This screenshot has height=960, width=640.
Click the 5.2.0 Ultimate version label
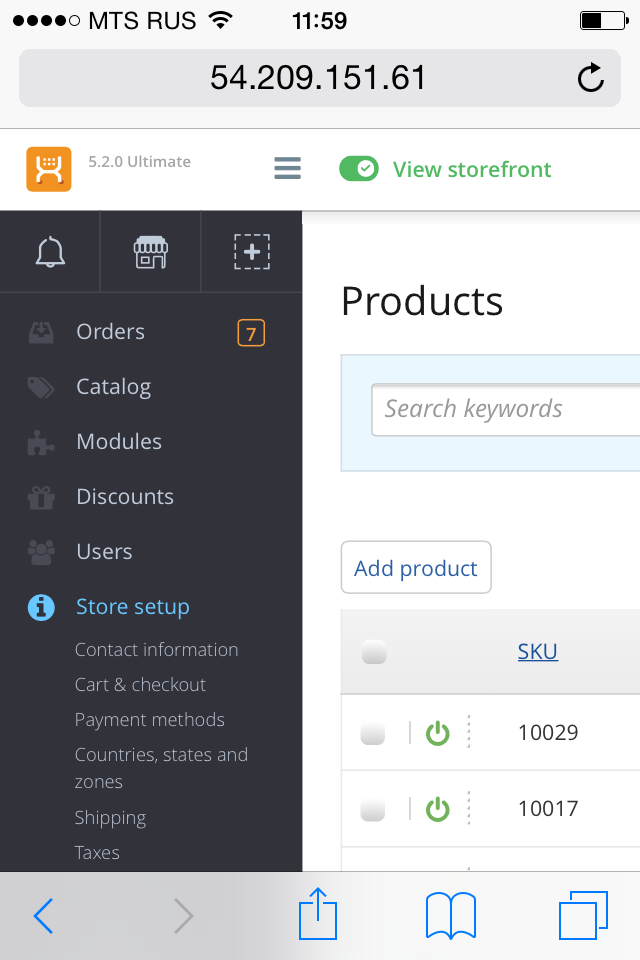140,162
